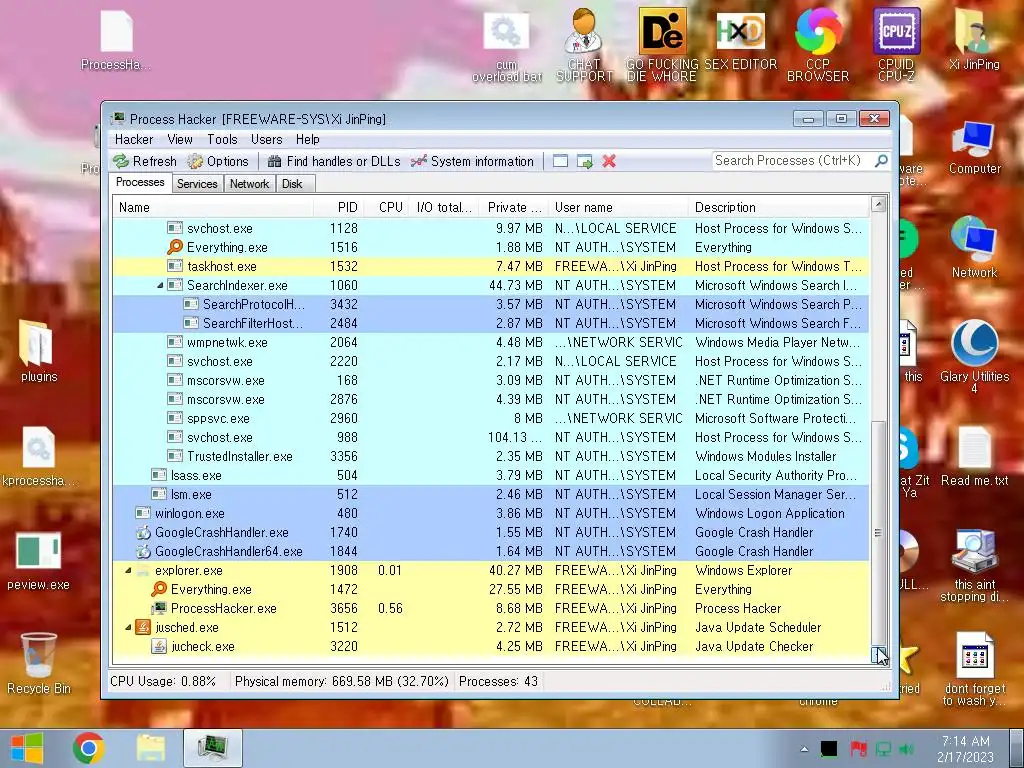The width and height of the screenshot is (1024, 768).
Task: Click the Windows Start button
Action: pyautogui.click(x=27, y=748)
